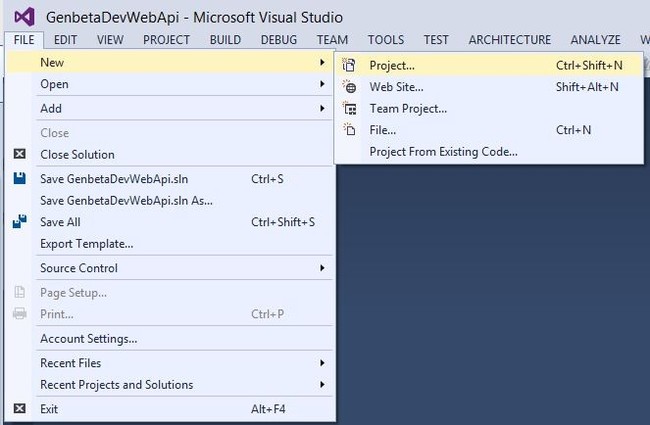Open the BUILD menu
Screen dimensions: 650x425
225,40
